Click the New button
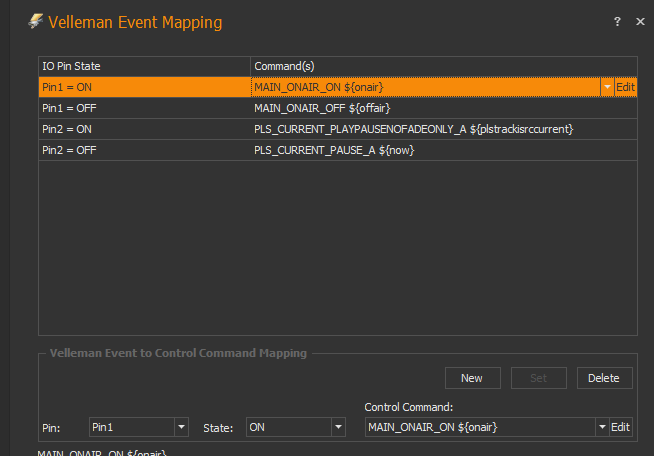This screenshot has height=456, width=654. click(x=473, y=378)
